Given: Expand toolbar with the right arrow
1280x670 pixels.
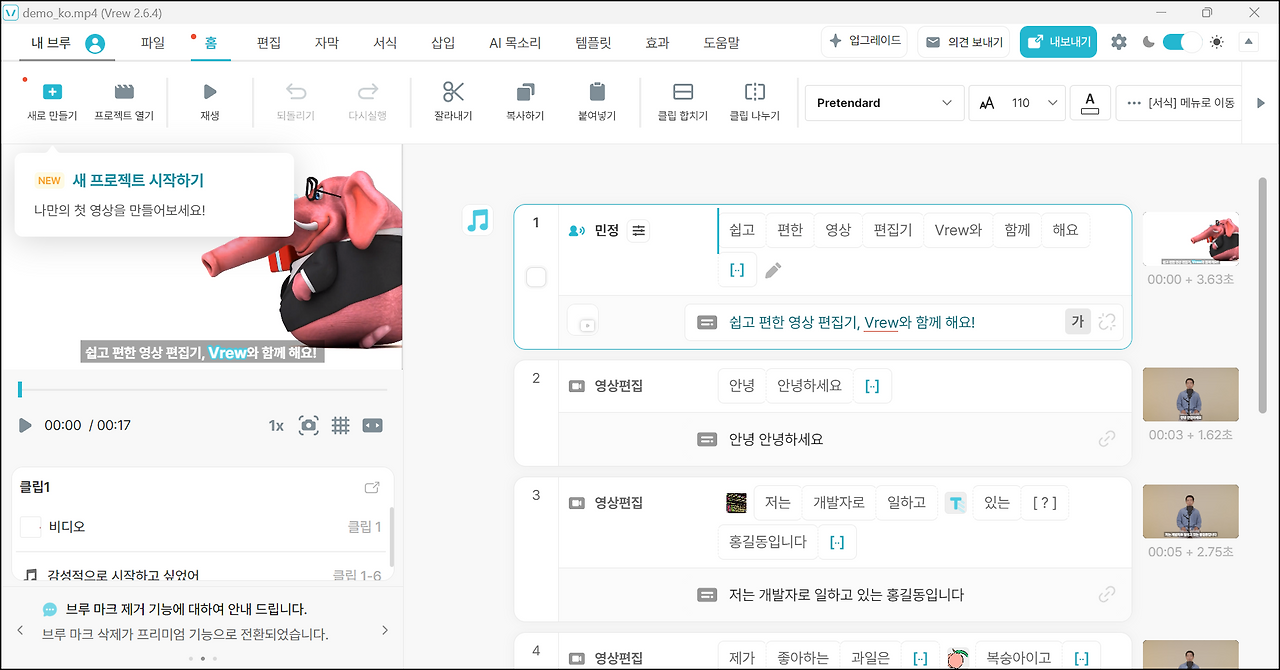Looking at the screenshot, I should [1260, 103].
